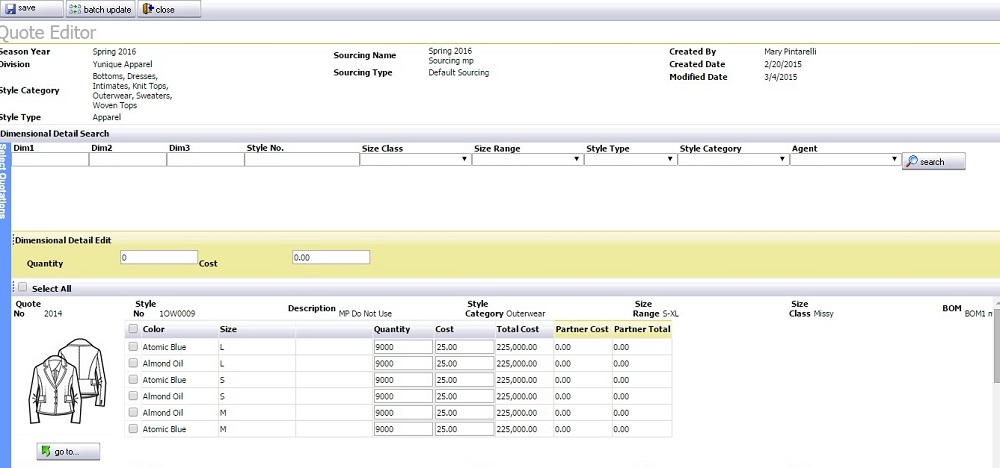
Task: Click Cost field for Almond Oil S
Action: pyautogui.click(x=464, y=397)
